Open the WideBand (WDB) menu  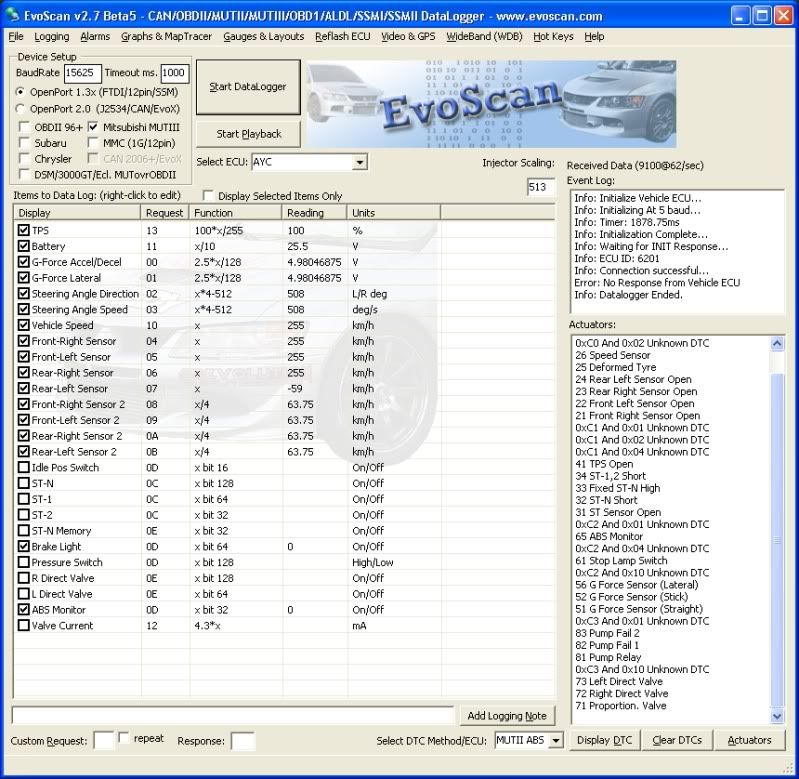click(484, 36)
